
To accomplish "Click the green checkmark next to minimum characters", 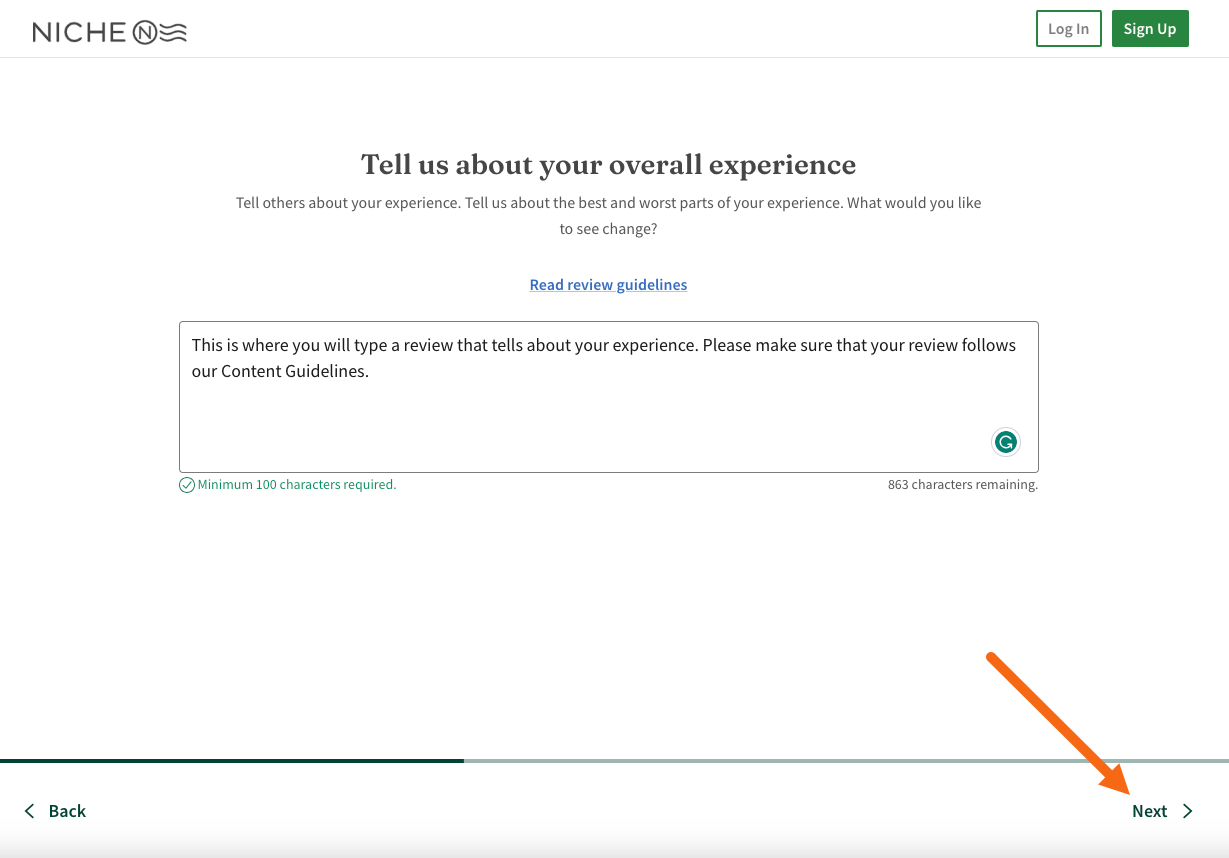I will [x=187, y=485].
